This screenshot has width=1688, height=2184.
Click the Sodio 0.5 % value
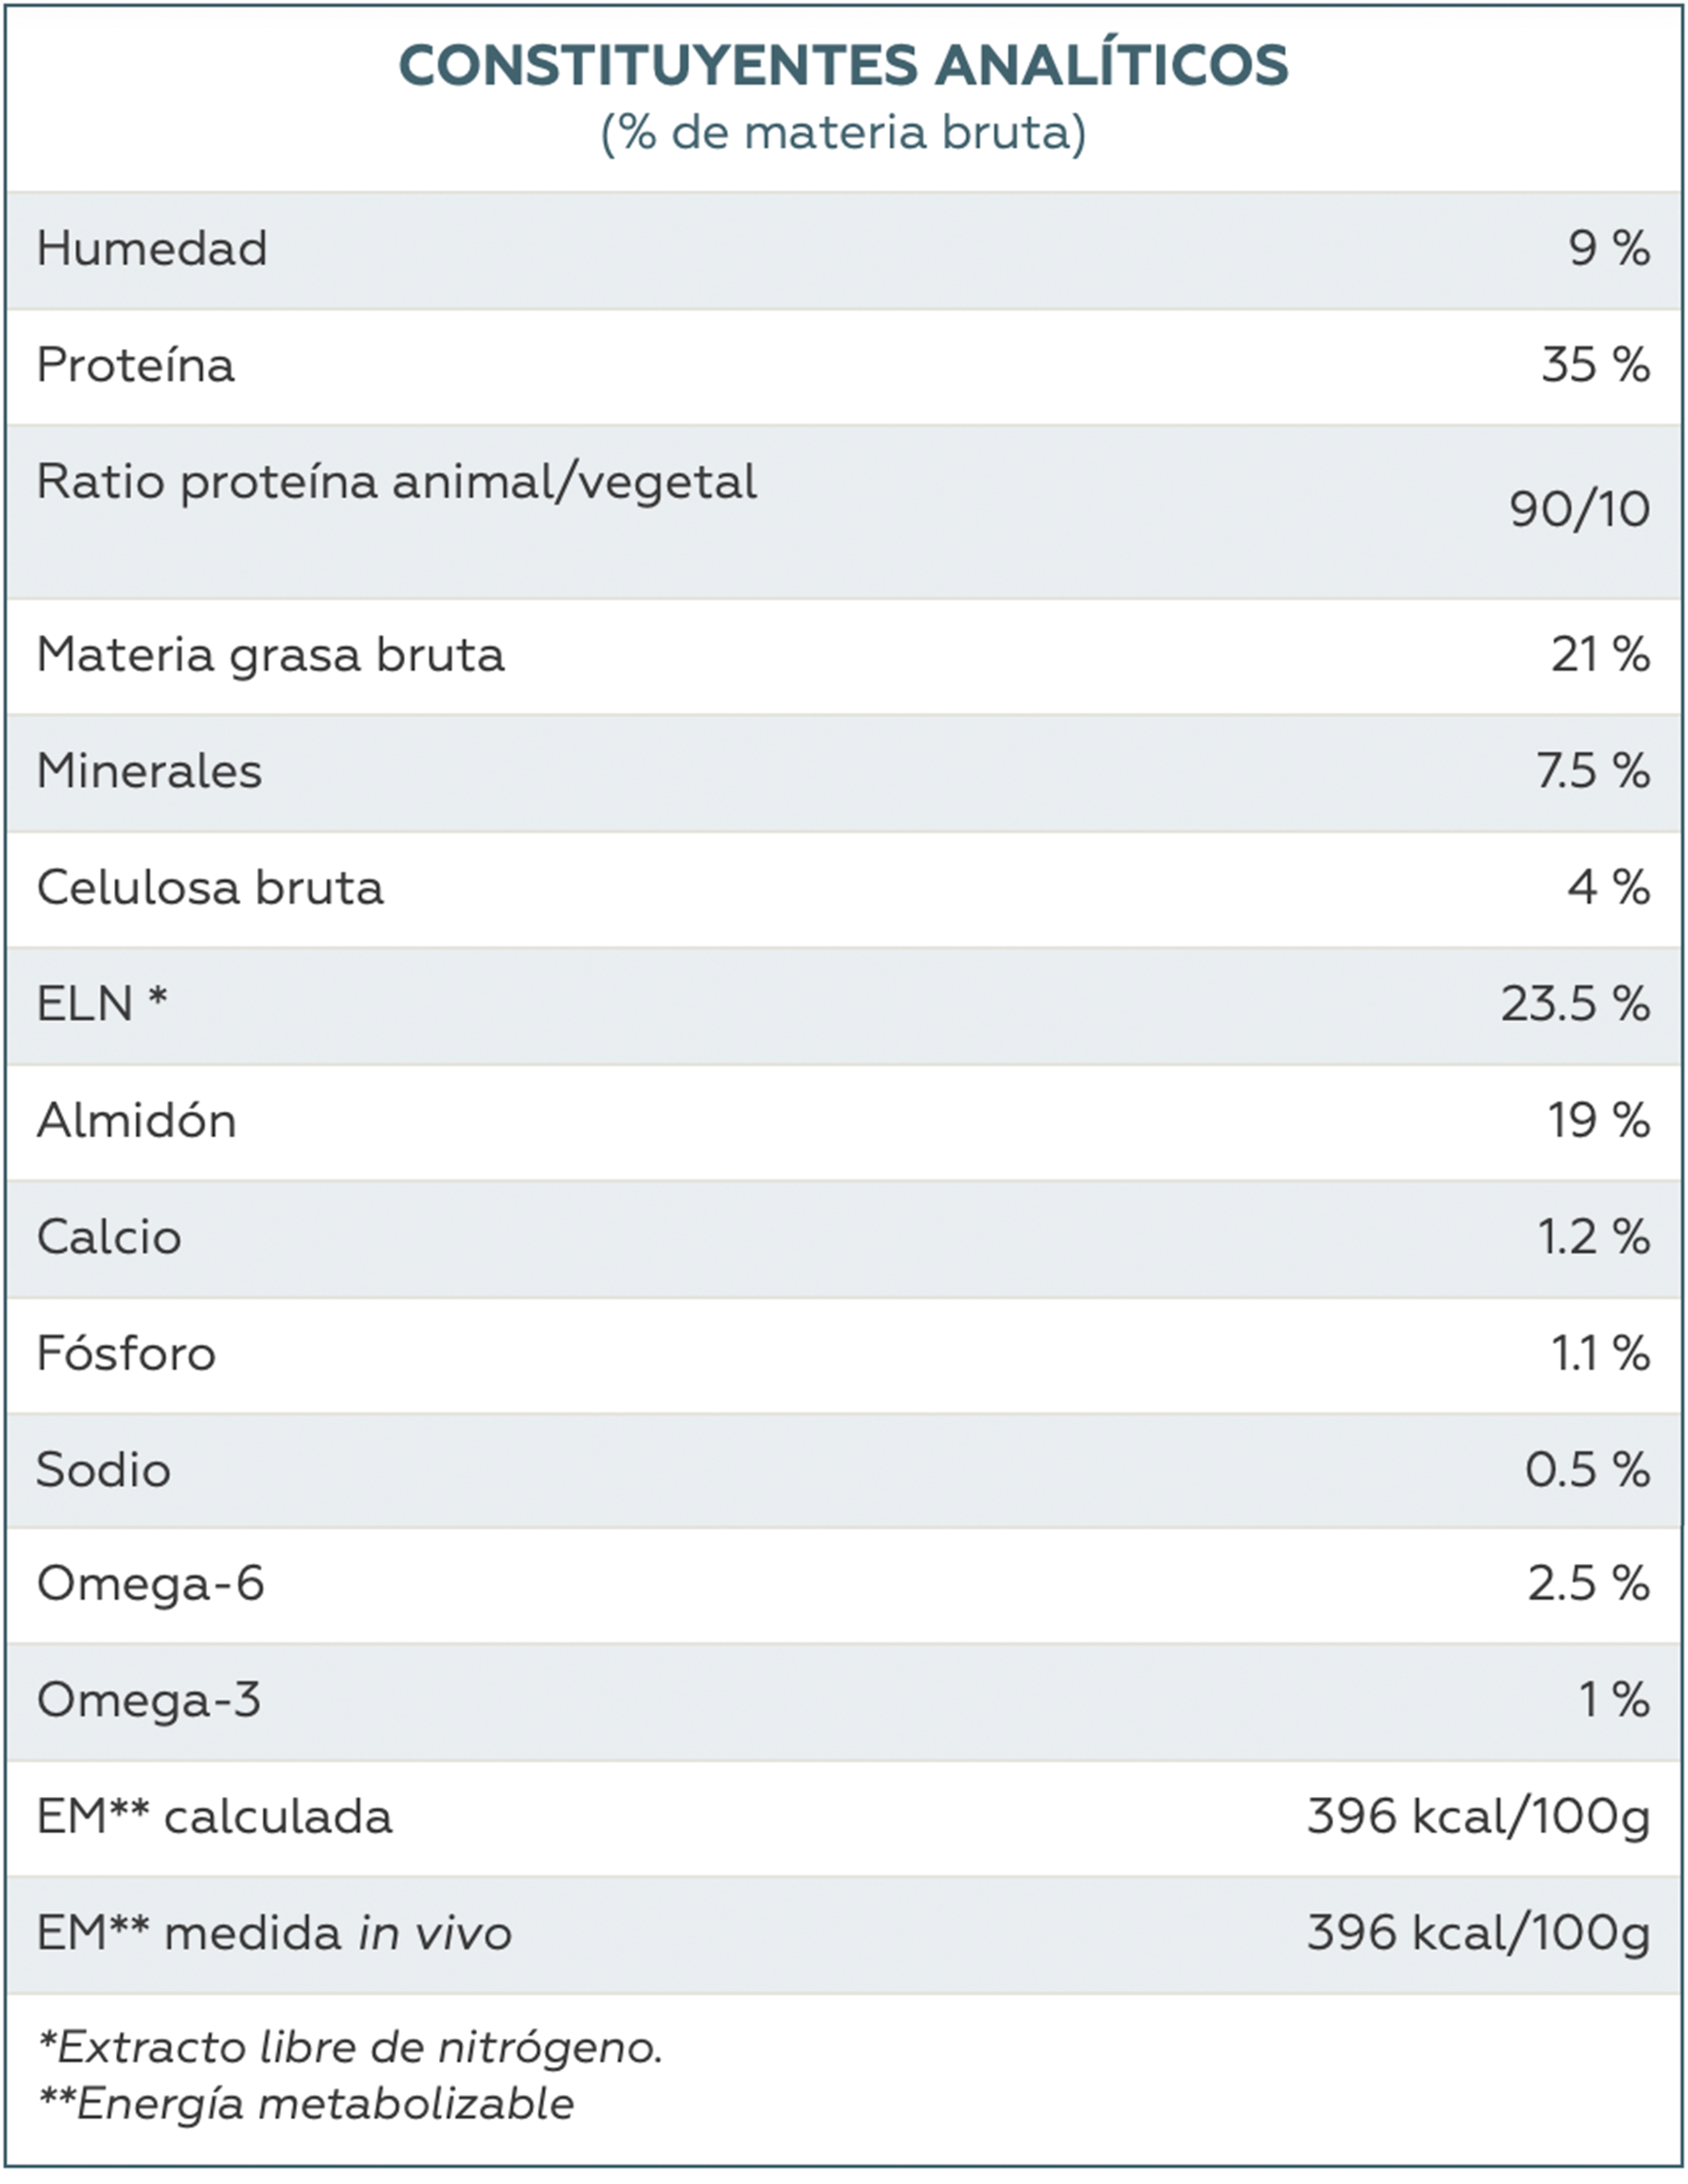1587,1470
